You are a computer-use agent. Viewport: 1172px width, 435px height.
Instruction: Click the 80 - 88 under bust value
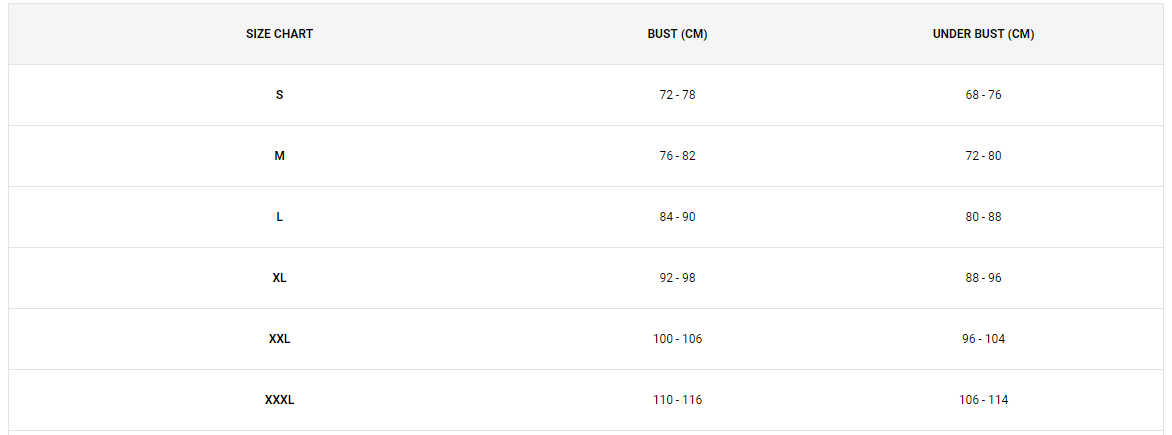pyautogui.click(x=984, y=217)
